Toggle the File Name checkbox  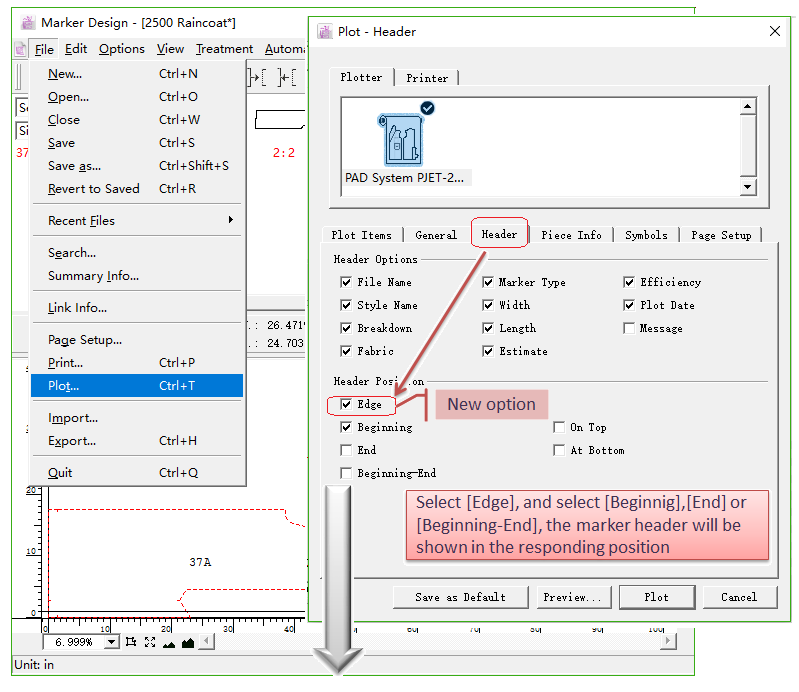tap(346, 282)
